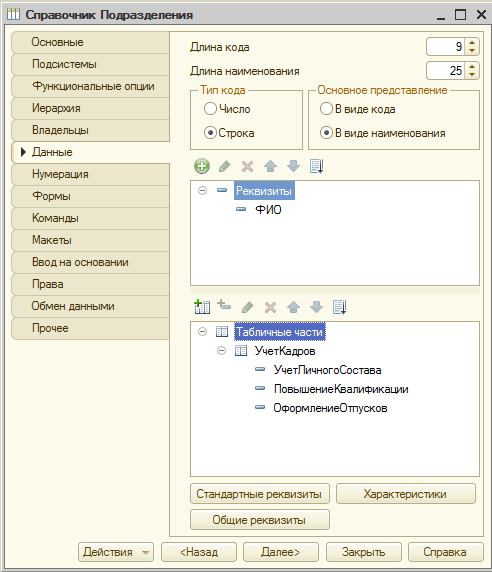Open the Основные tab
Viewport: 492px width, 572px height.
[90, 42]
